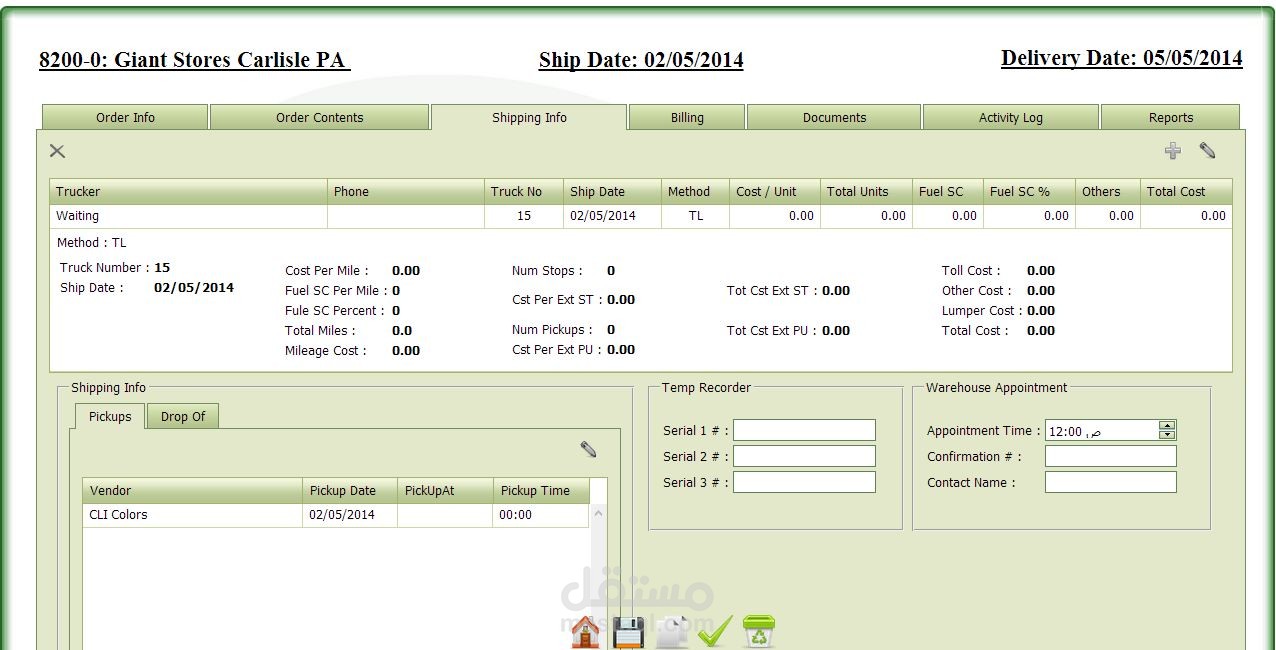This screenshot has width=1276, height=650.
Task: Increase Appointment Time with up spinner
Action: tap(1167, 425)
